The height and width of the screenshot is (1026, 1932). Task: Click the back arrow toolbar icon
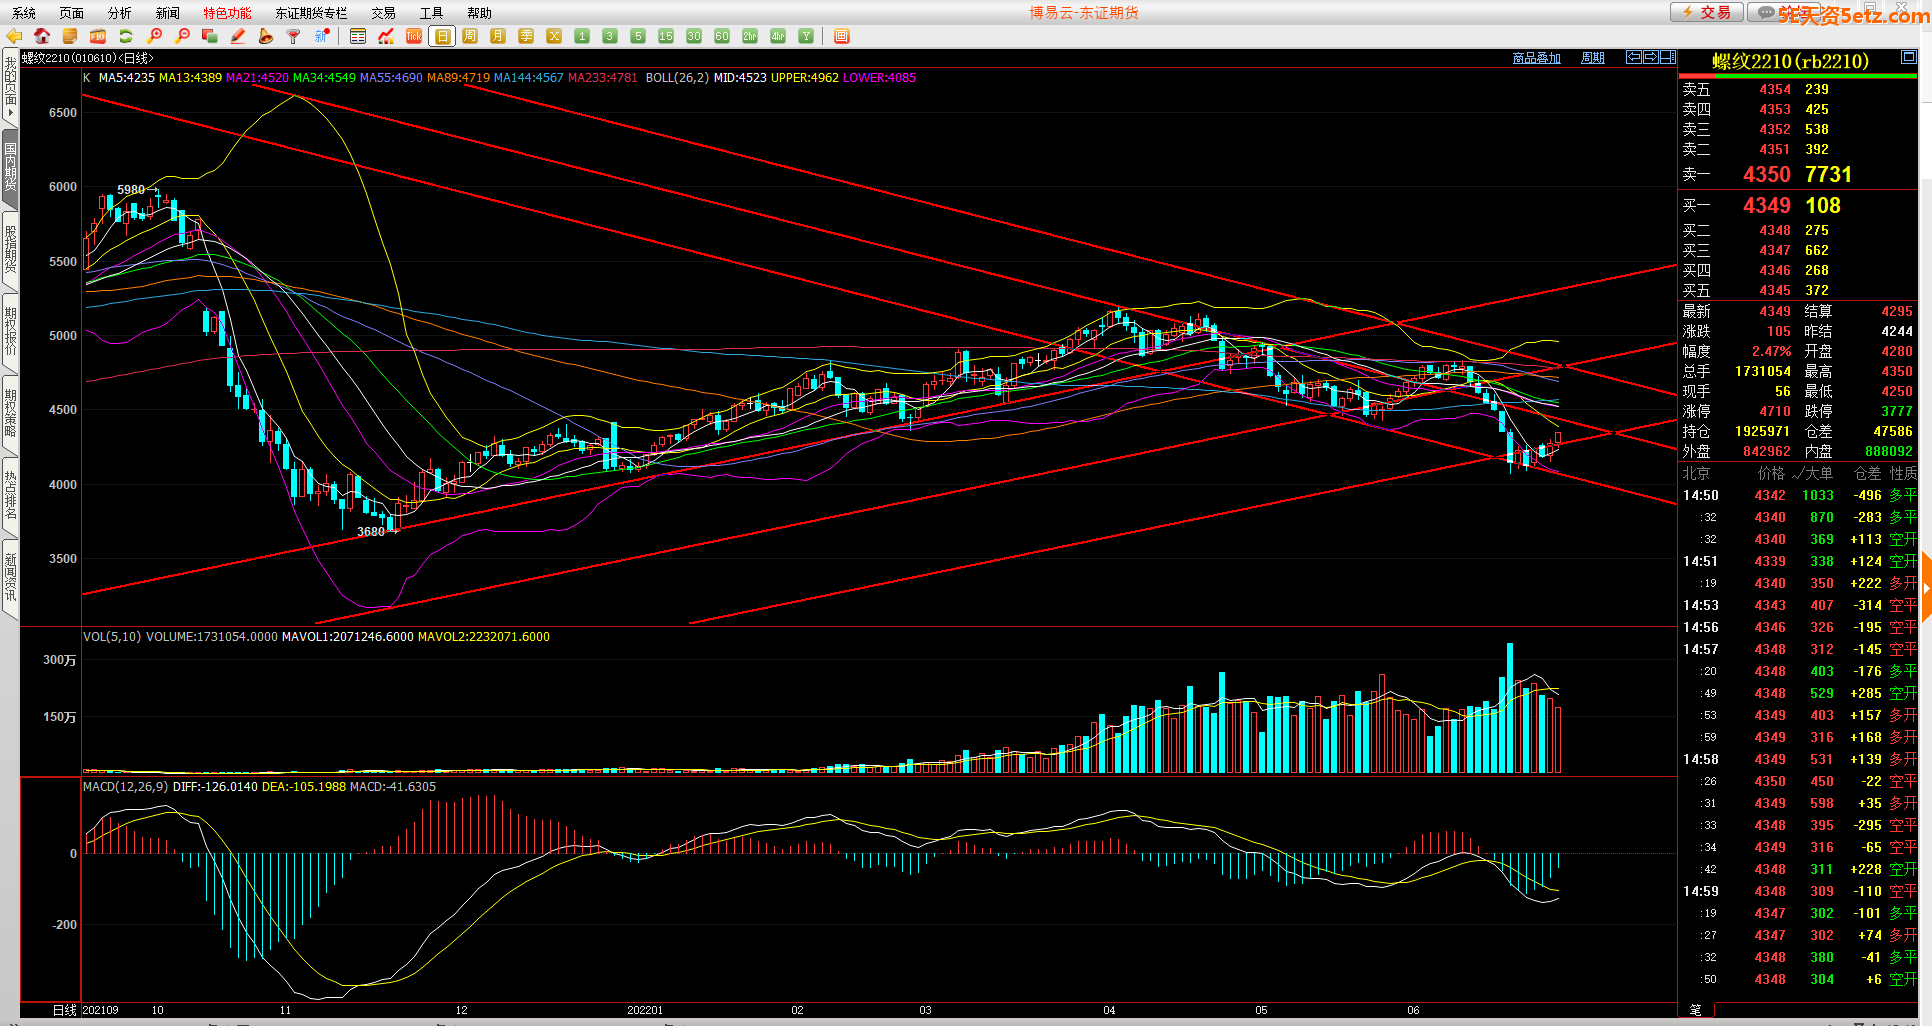14,37
